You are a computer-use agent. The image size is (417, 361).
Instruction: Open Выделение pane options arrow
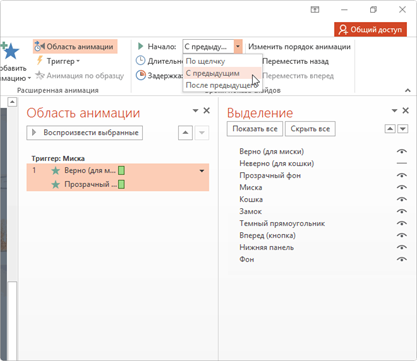tap(394, 111)
